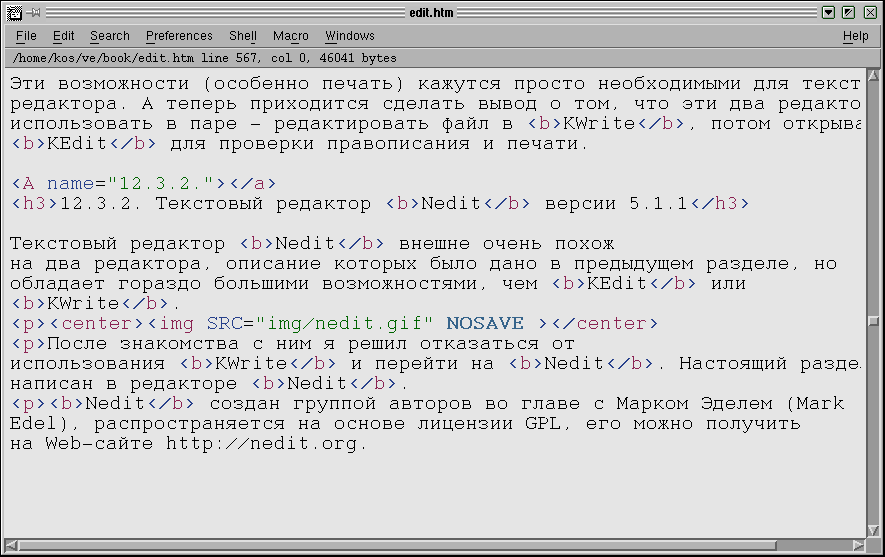The width and height of the screenshot is (885, 557).
Task: Close the edit.htm editor window
Action: coord(868,13)
